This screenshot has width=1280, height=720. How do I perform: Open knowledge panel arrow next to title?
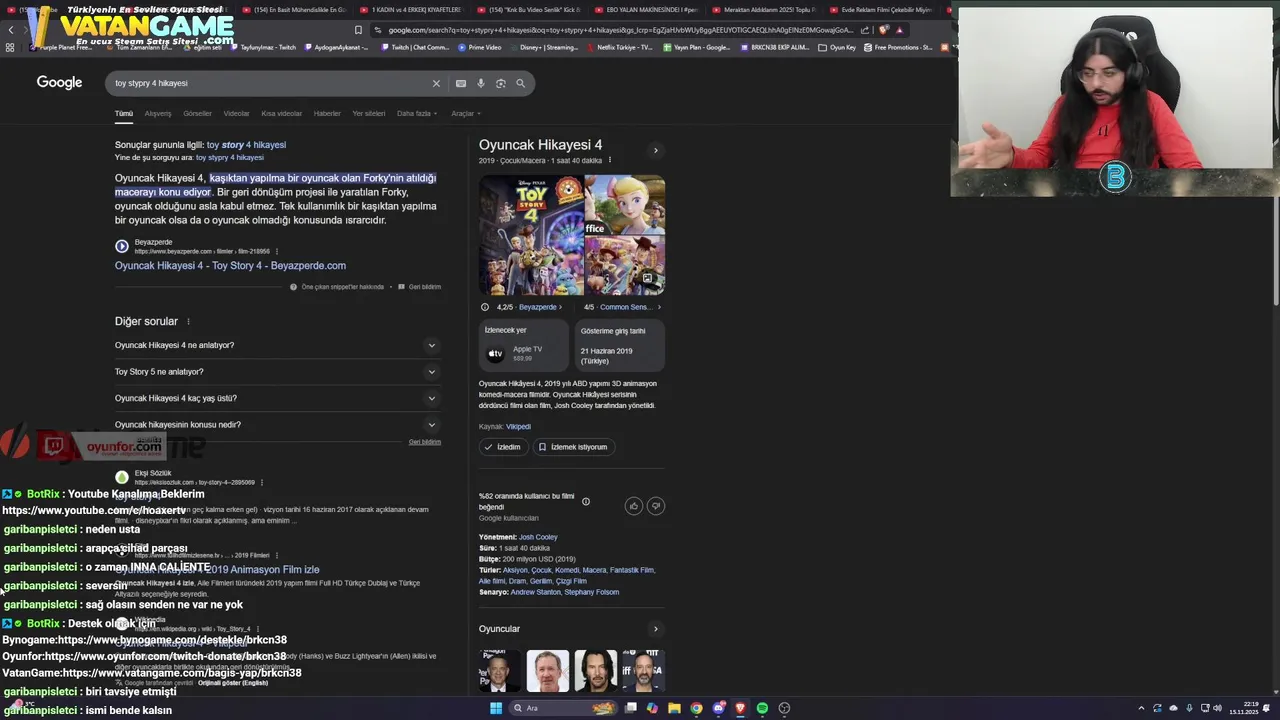655,151
